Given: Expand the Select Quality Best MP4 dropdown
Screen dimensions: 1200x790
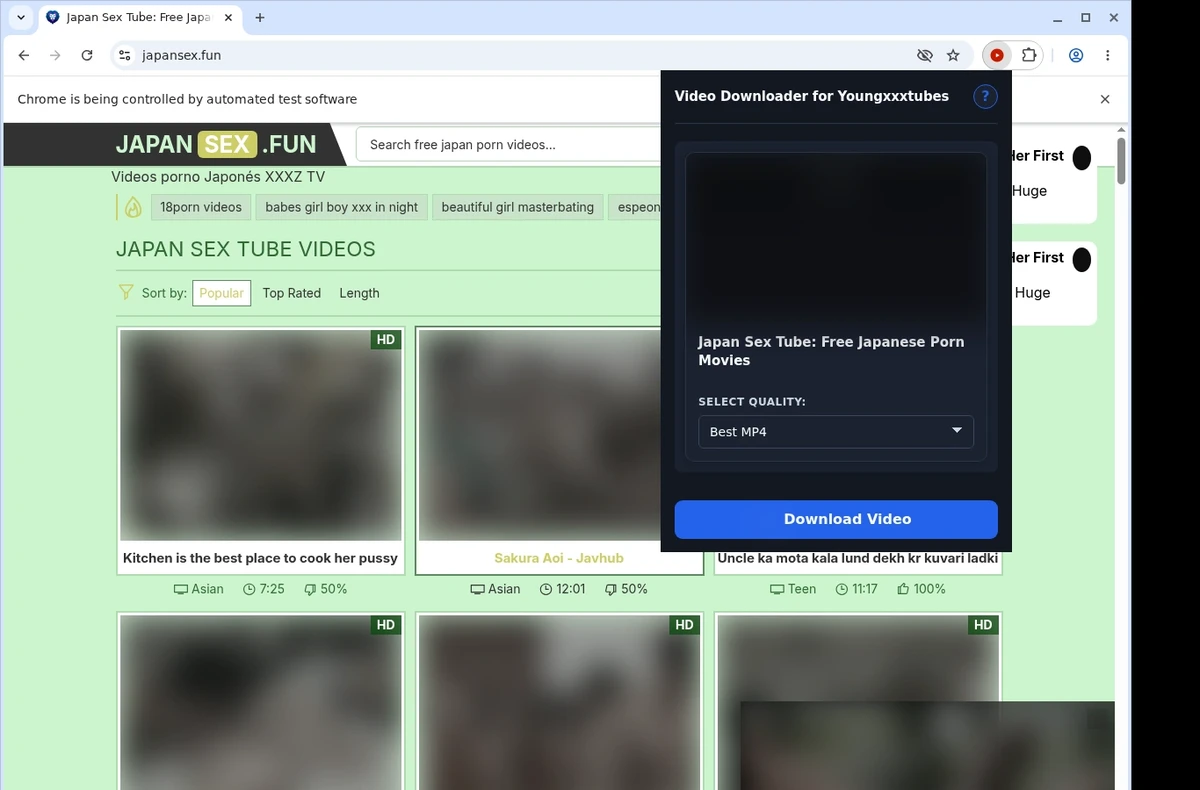Looking at the screenshot, I should coord(836,432).
